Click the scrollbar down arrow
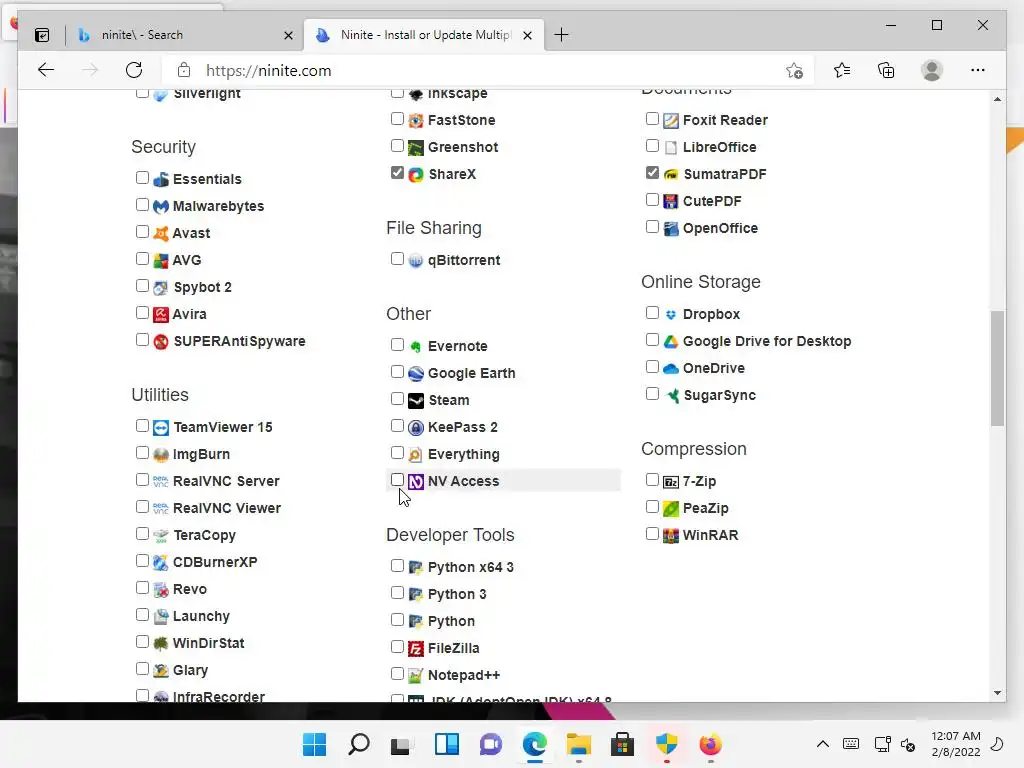1024x768 pixels. [x=997, y=693]
